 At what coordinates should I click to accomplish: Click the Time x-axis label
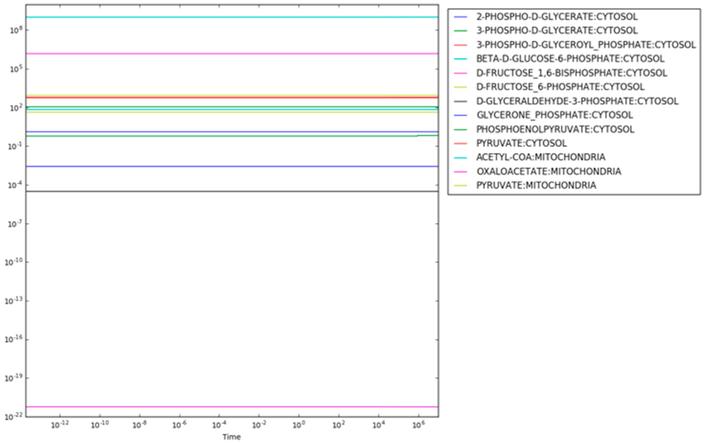231,437
